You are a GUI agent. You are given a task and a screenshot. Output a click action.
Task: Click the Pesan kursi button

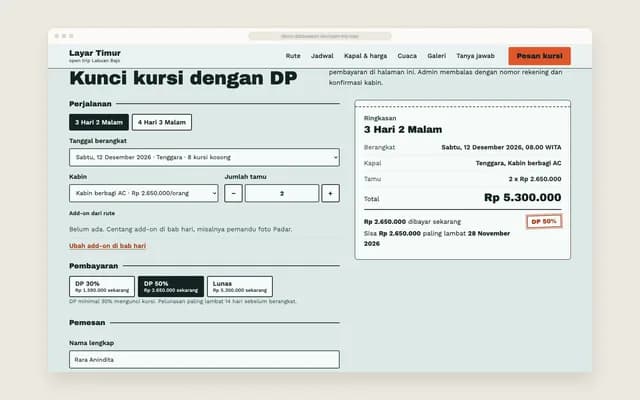point(539,56)
